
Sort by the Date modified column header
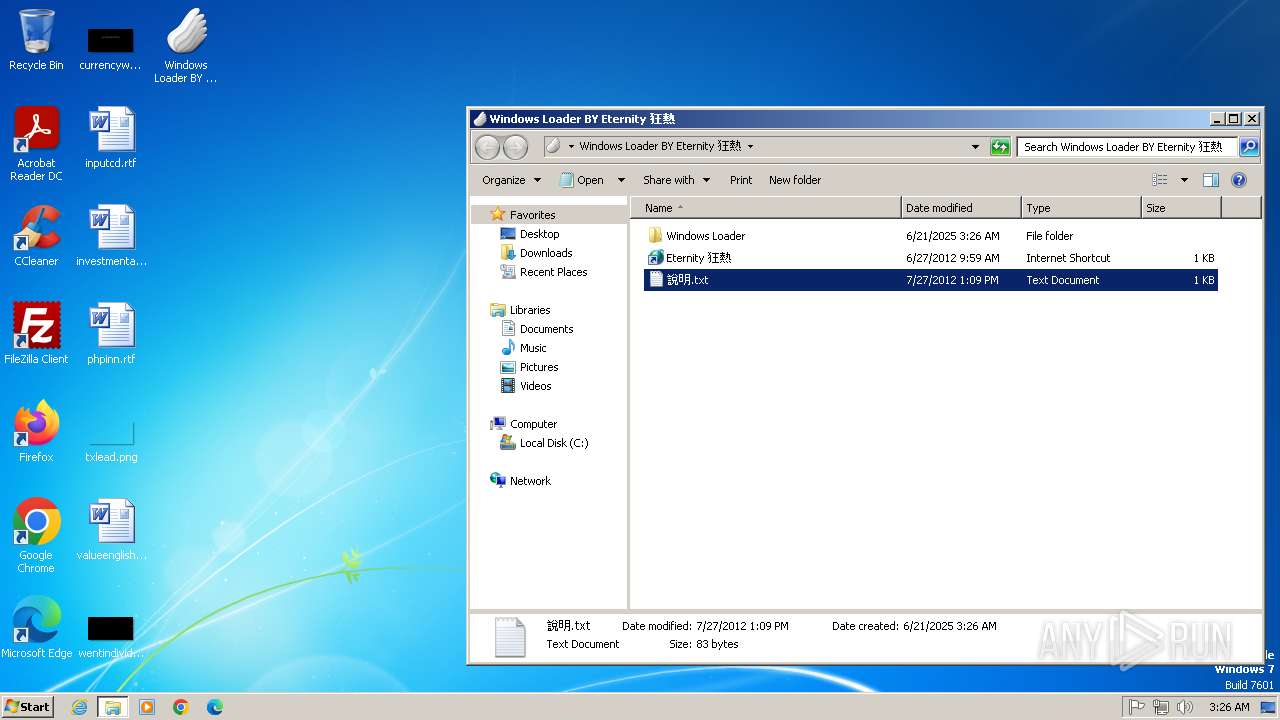click(961, 208)
